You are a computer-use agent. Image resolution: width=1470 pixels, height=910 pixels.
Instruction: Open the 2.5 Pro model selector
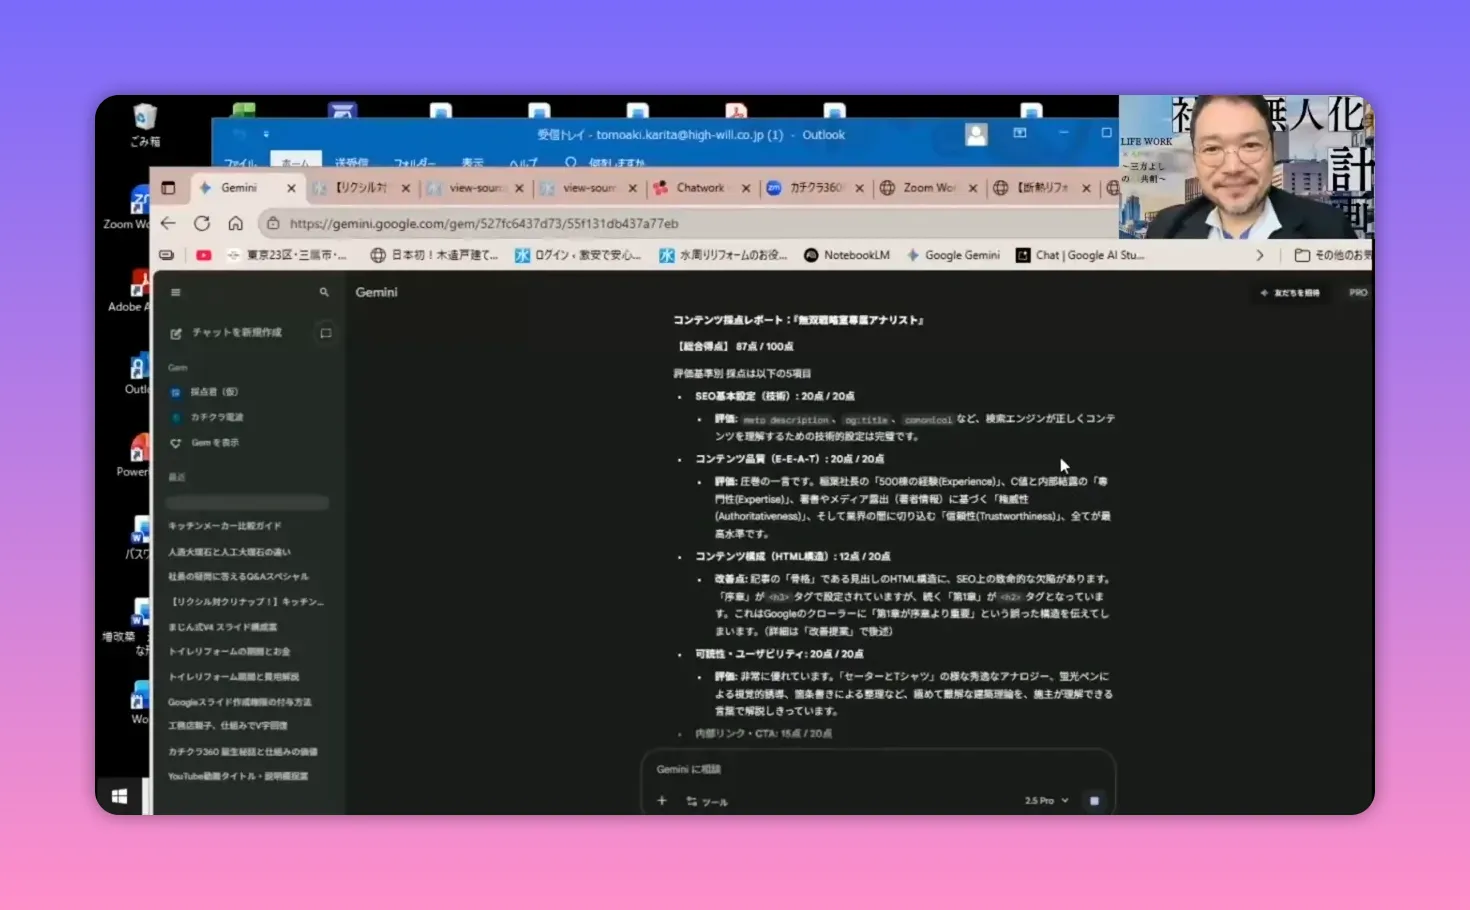coord(1040,800)
